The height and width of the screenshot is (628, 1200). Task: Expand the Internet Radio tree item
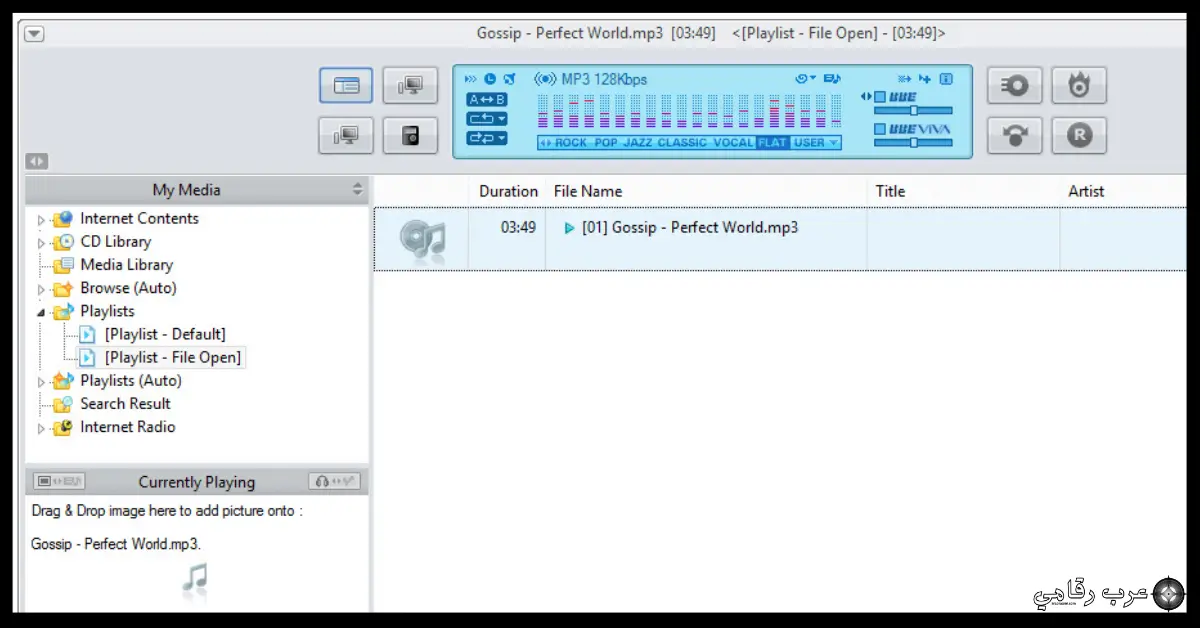(42, 427)
